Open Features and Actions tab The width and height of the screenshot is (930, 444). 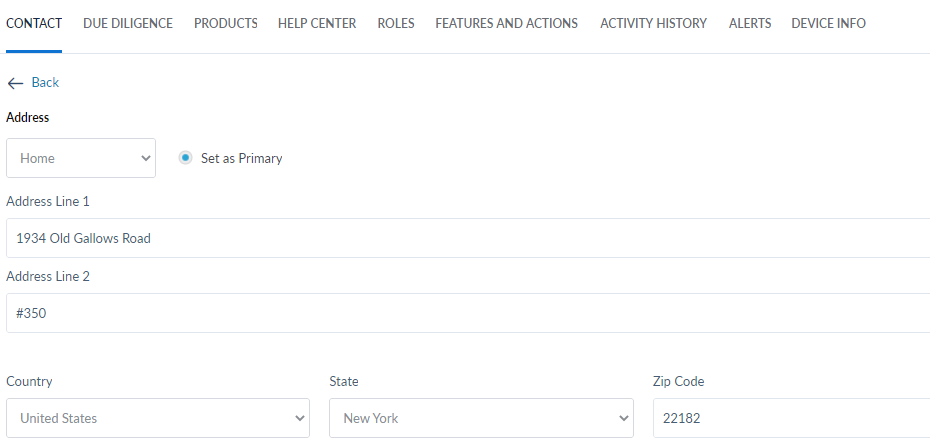[507, 23]
